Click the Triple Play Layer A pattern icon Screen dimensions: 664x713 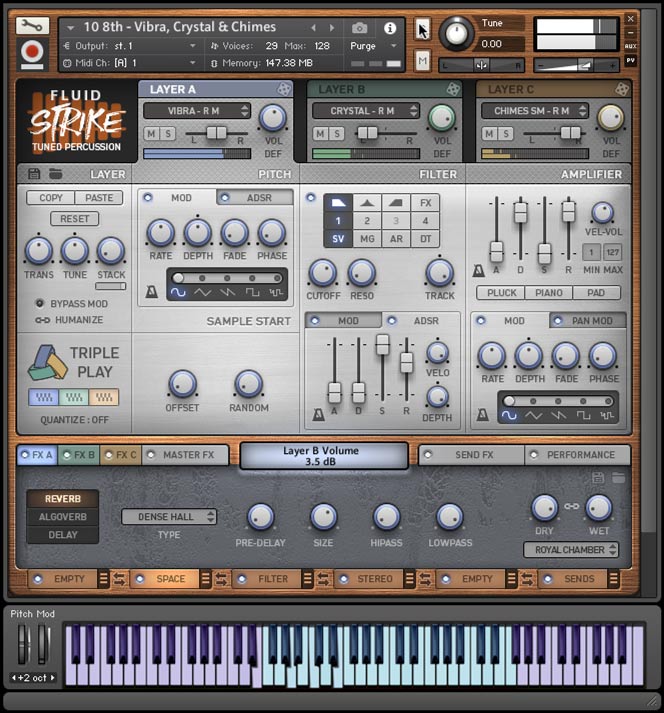[x=44, y=397]
